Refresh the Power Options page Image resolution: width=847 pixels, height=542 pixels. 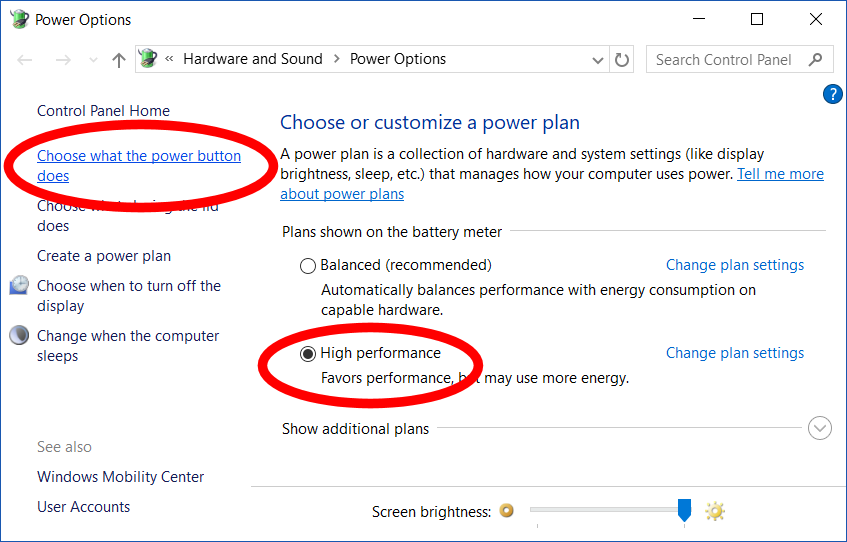pyautogui.click(x=622, y=60)
